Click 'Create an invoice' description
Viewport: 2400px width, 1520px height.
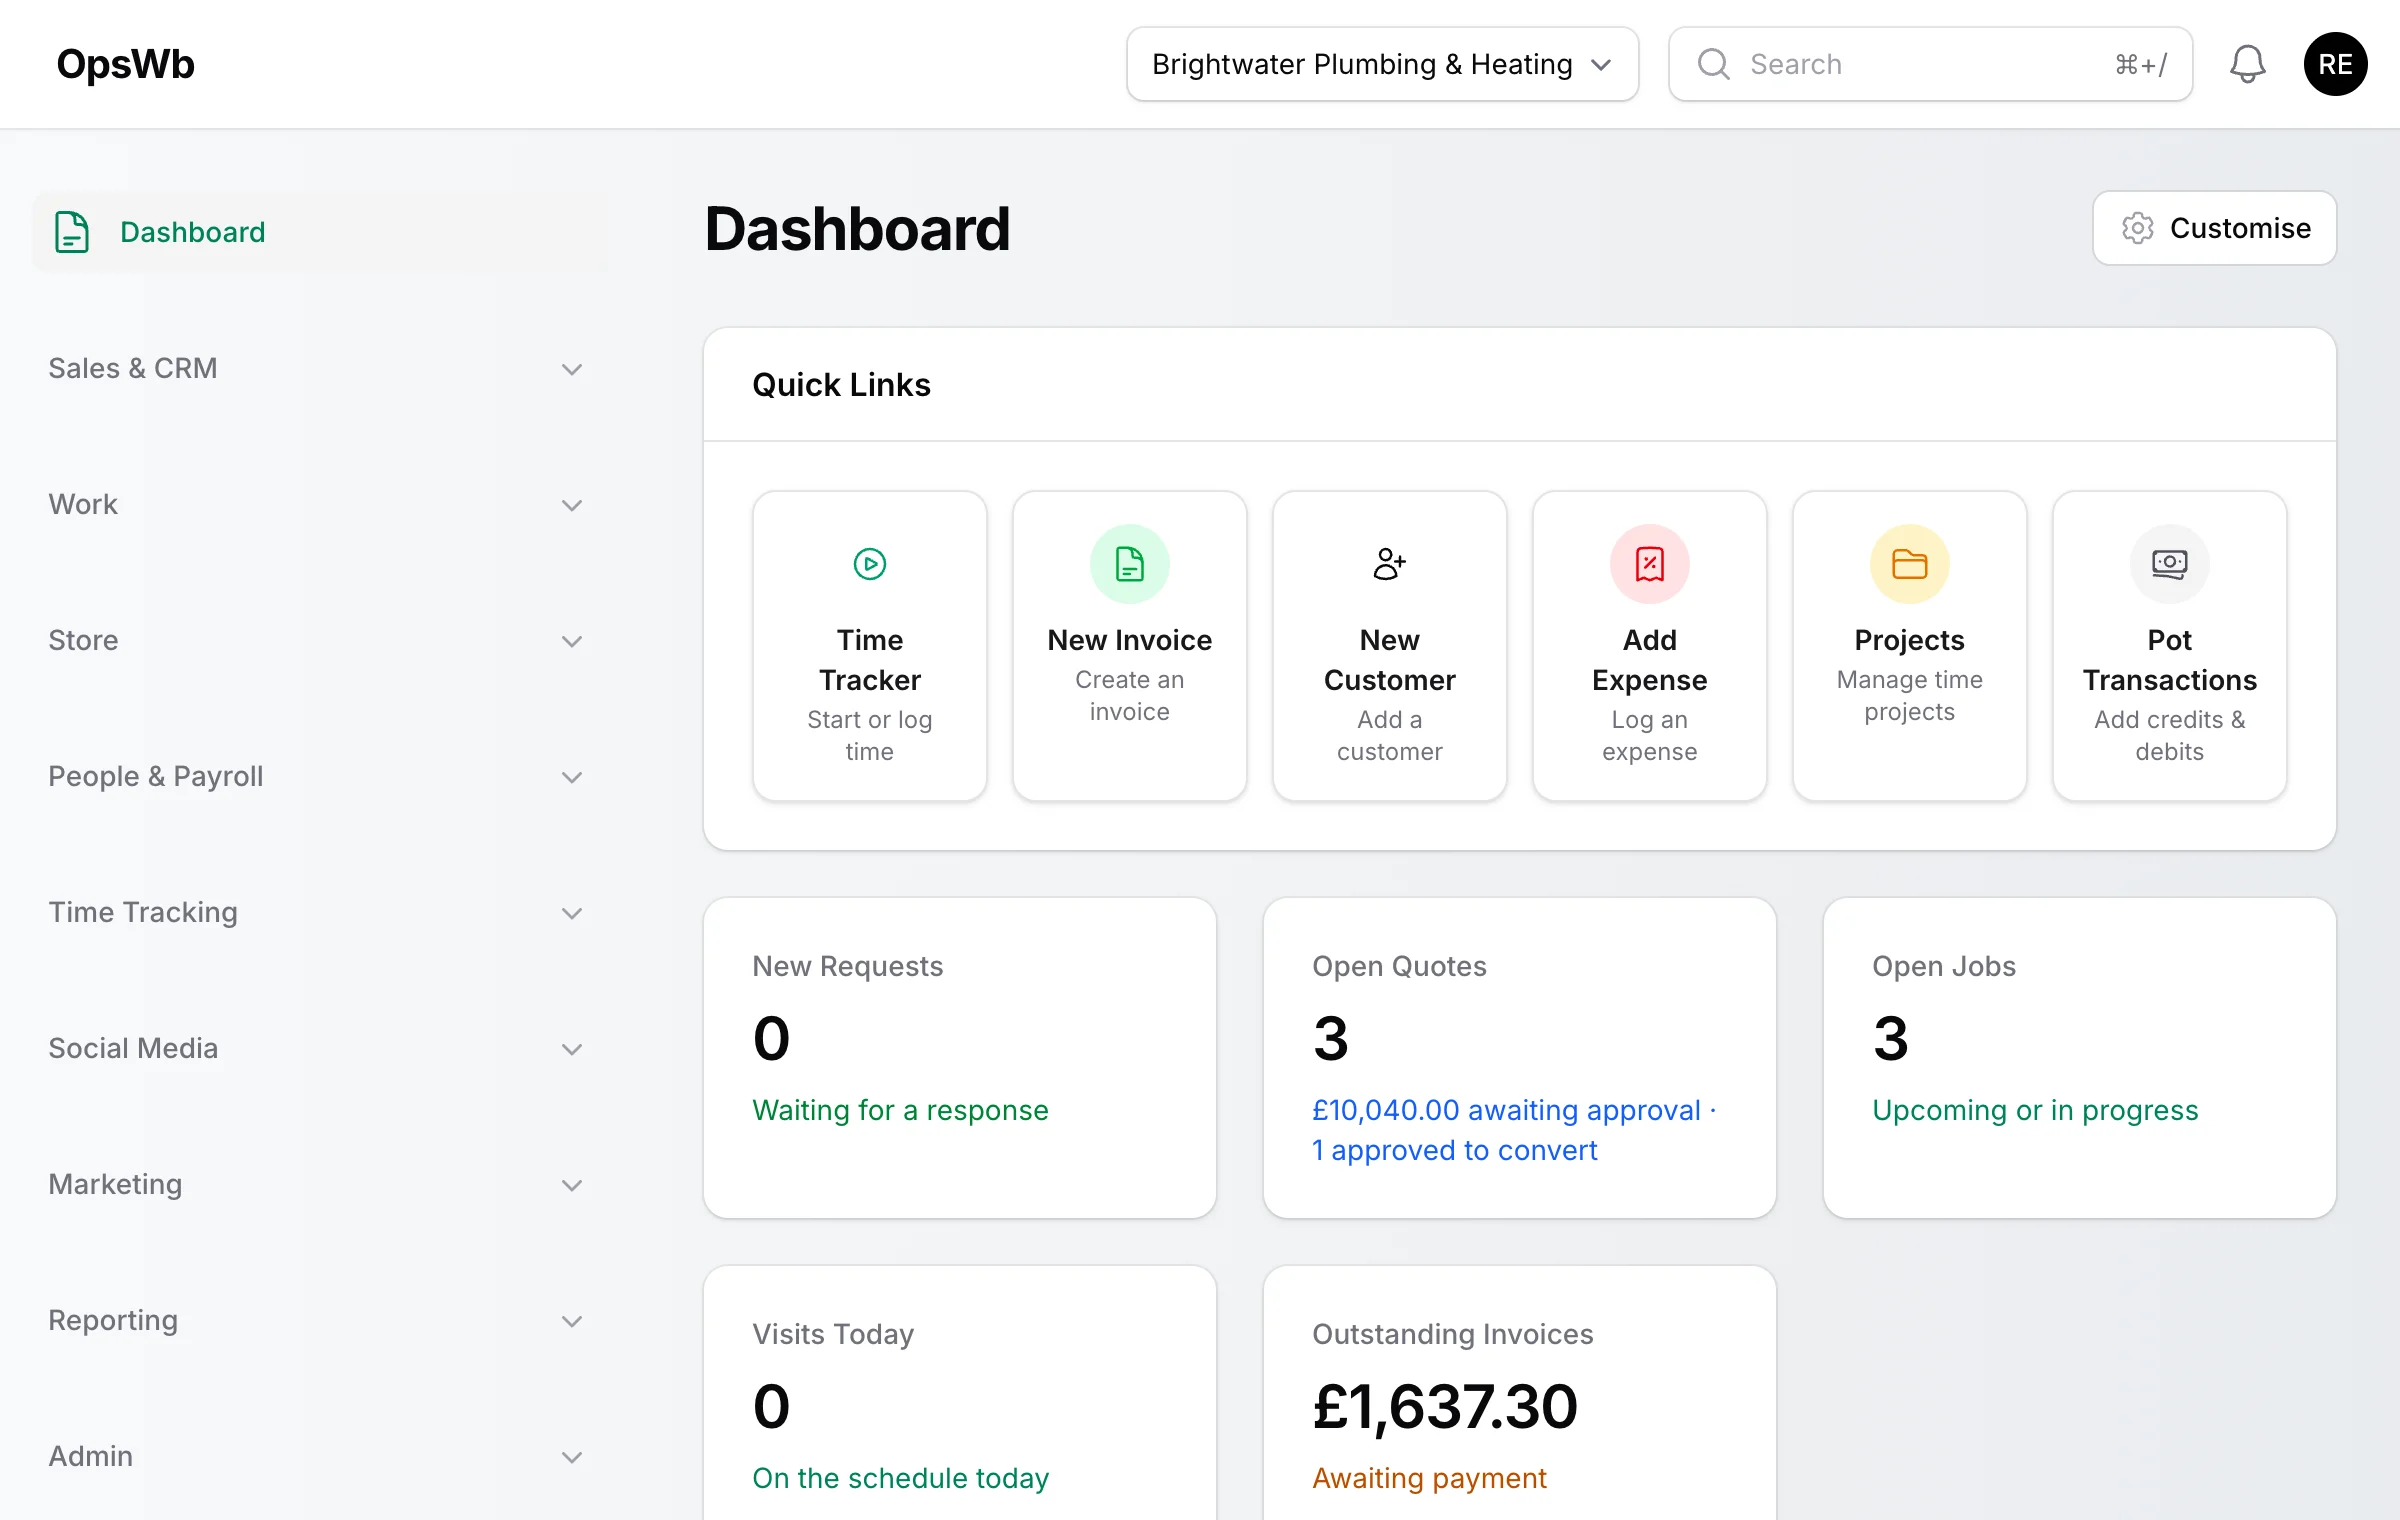coord(1130,695)
